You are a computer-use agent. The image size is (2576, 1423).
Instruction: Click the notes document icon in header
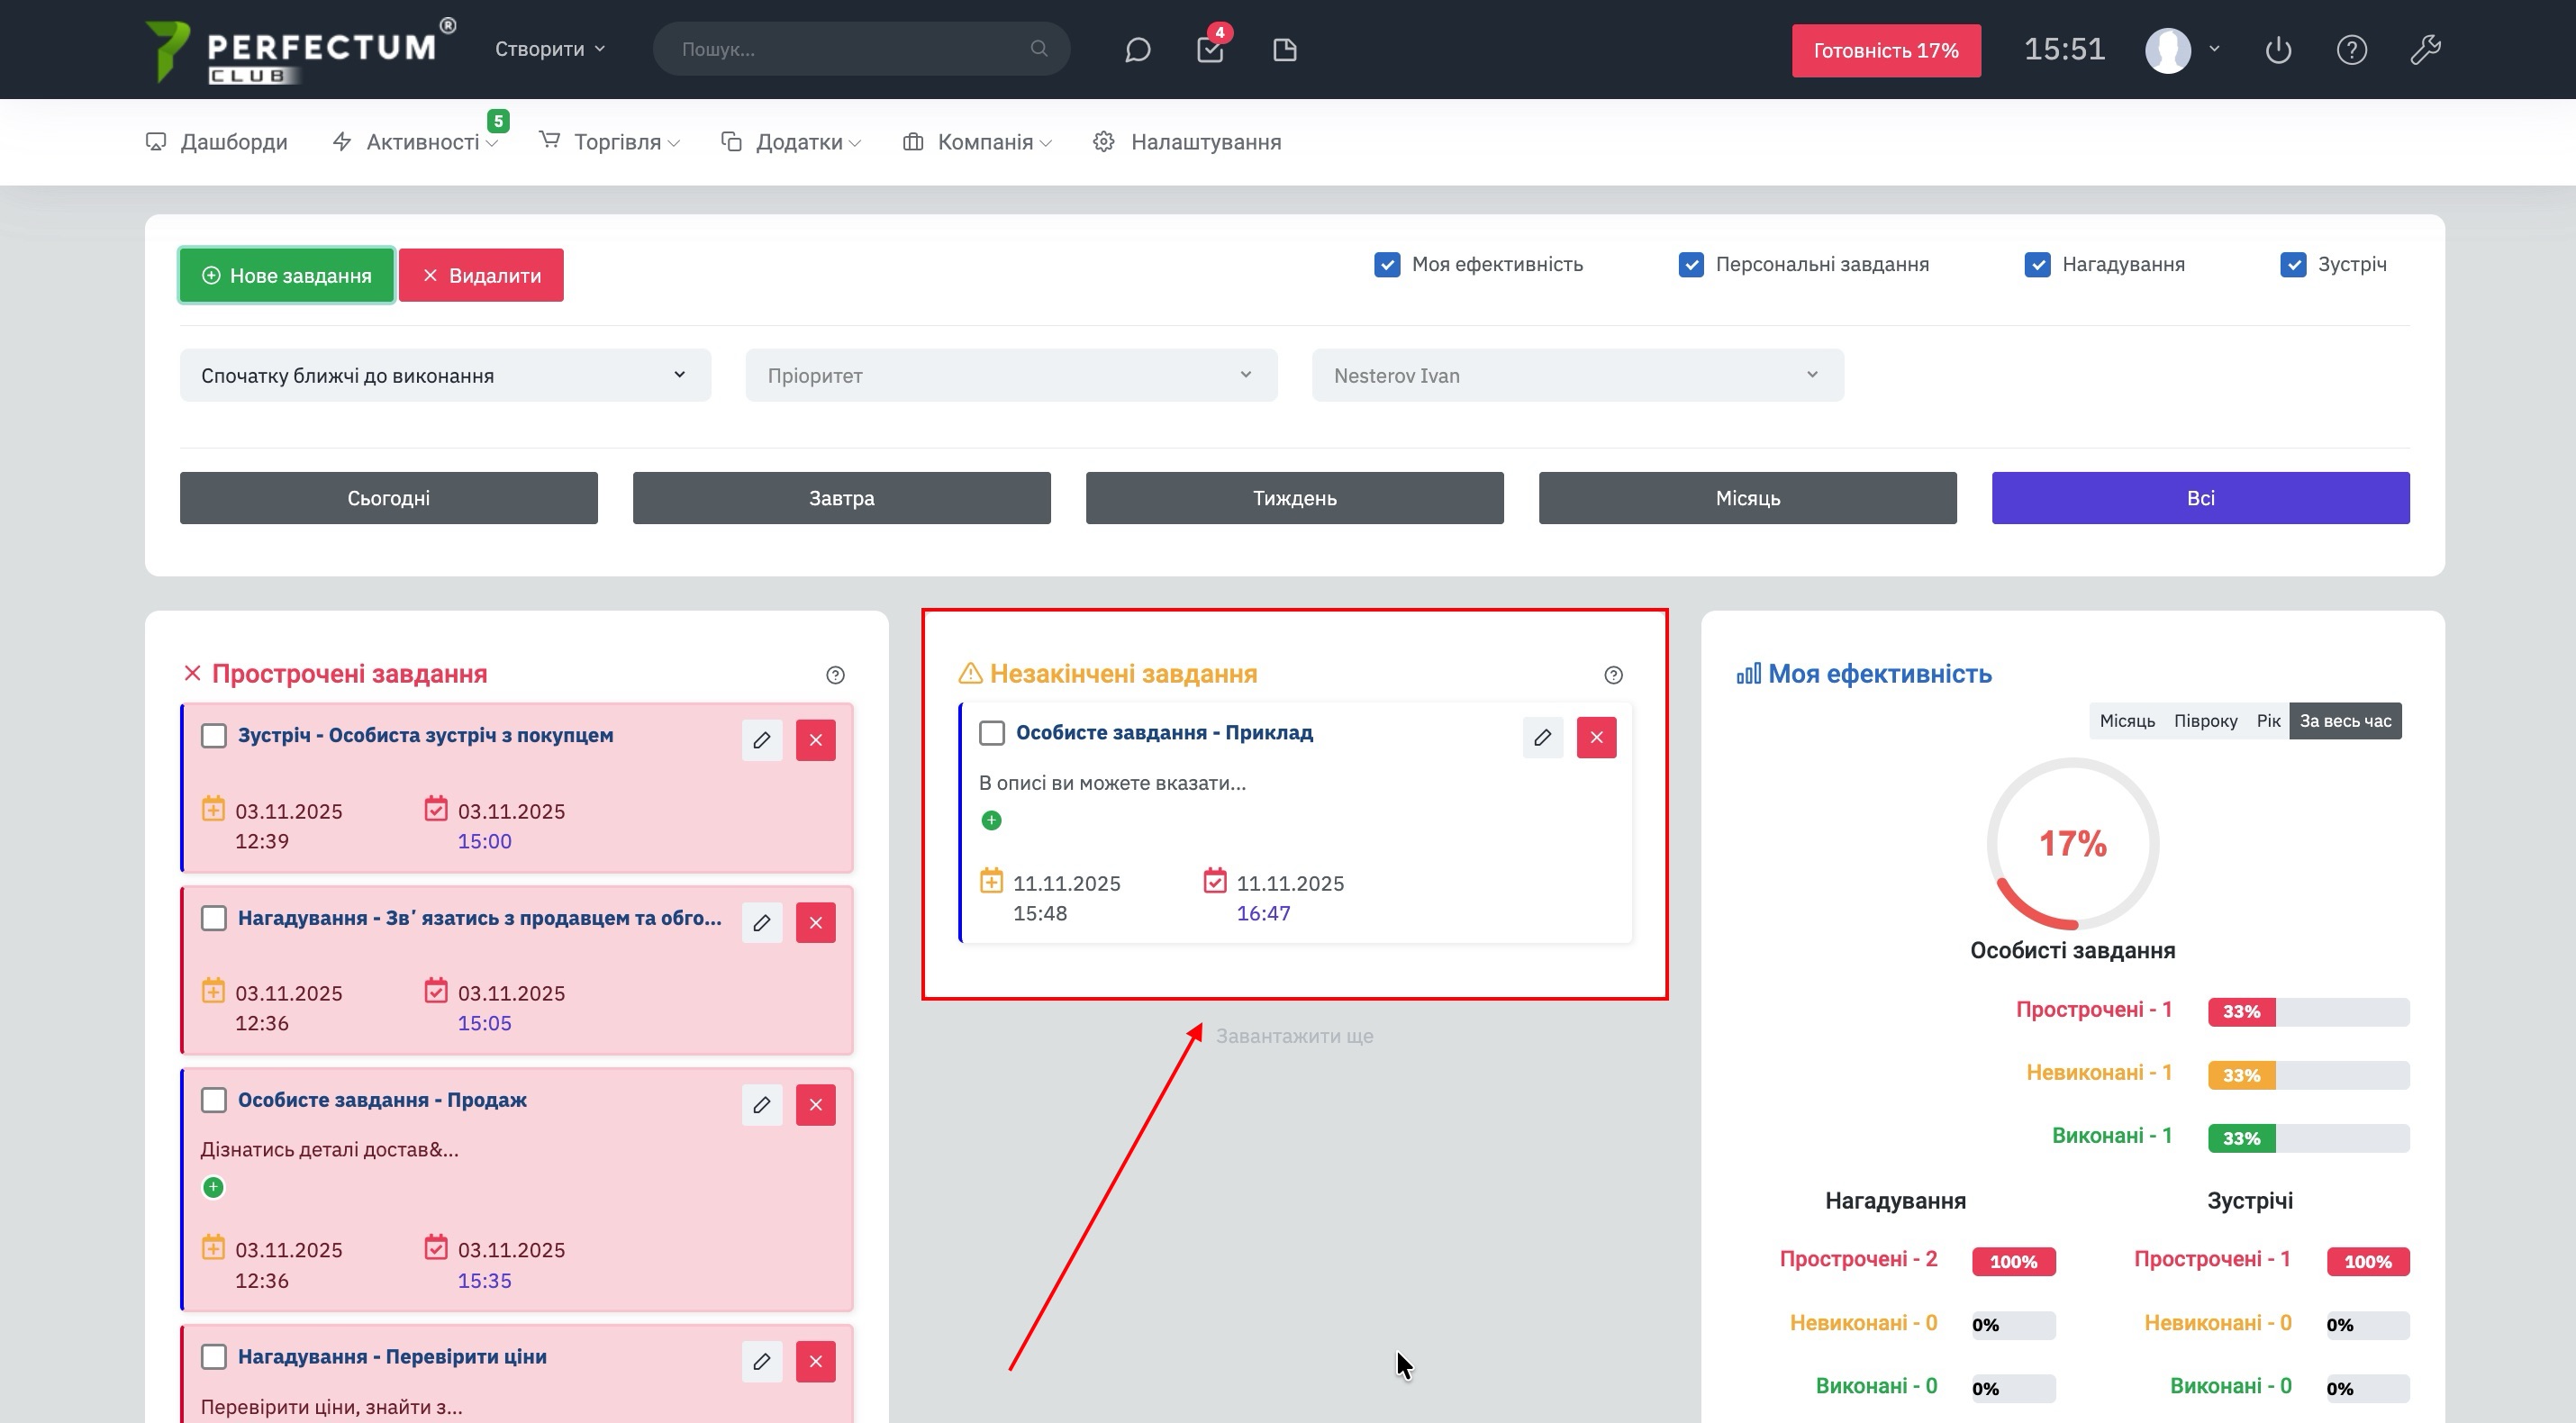(1284, 50)
